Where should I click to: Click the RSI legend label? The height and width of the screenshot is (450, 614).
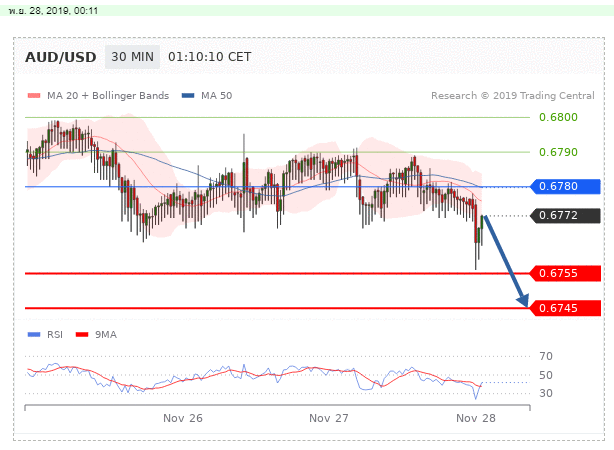coord(55,334)
